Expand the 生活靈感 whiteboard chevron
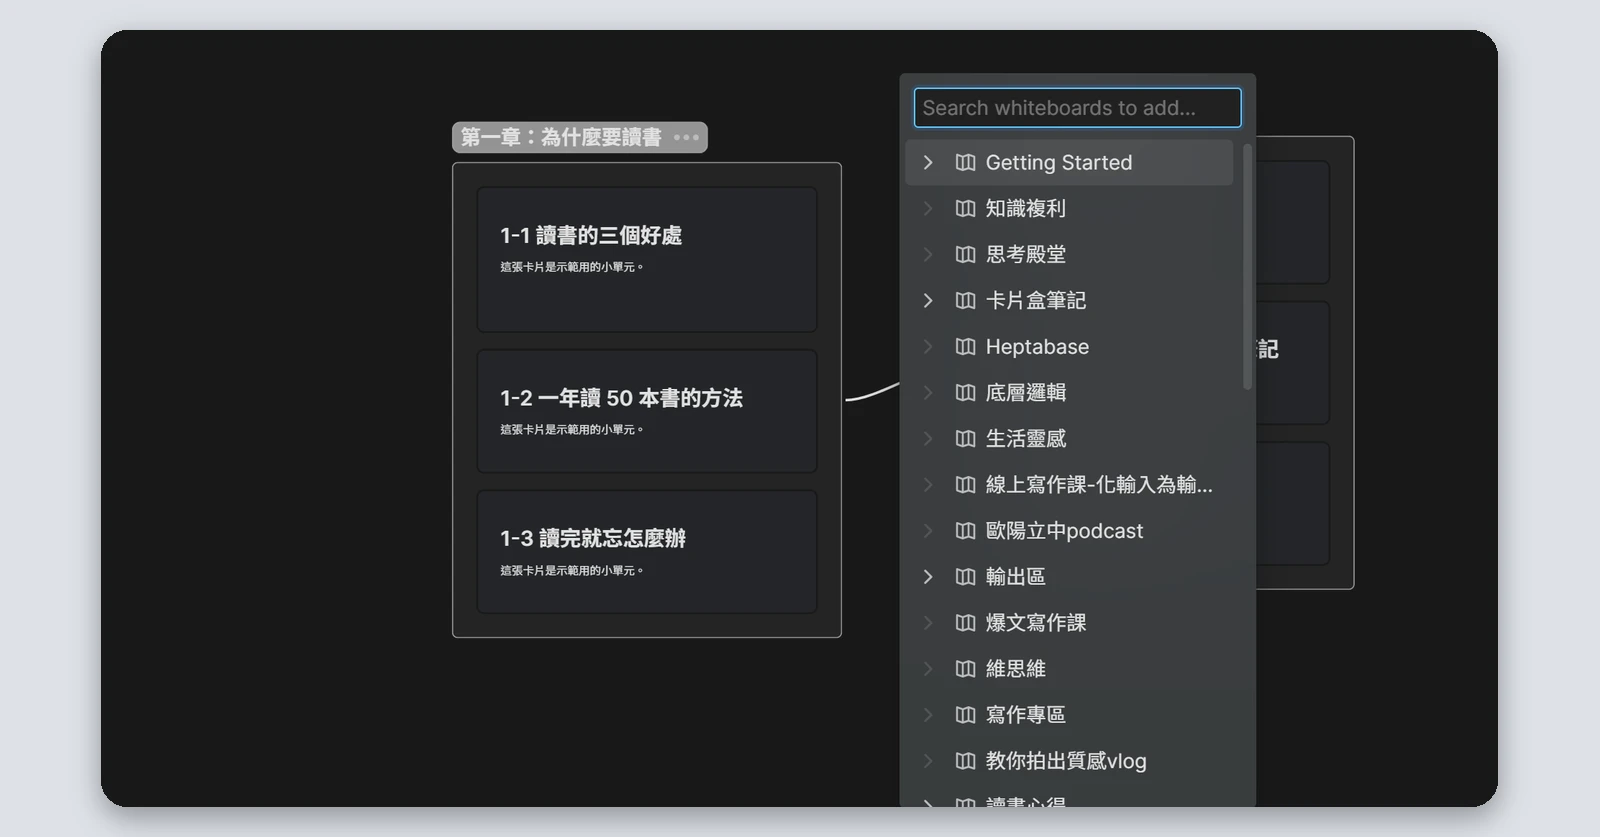The height and width of the screenshot is (837, 1600). coord(928,438)
